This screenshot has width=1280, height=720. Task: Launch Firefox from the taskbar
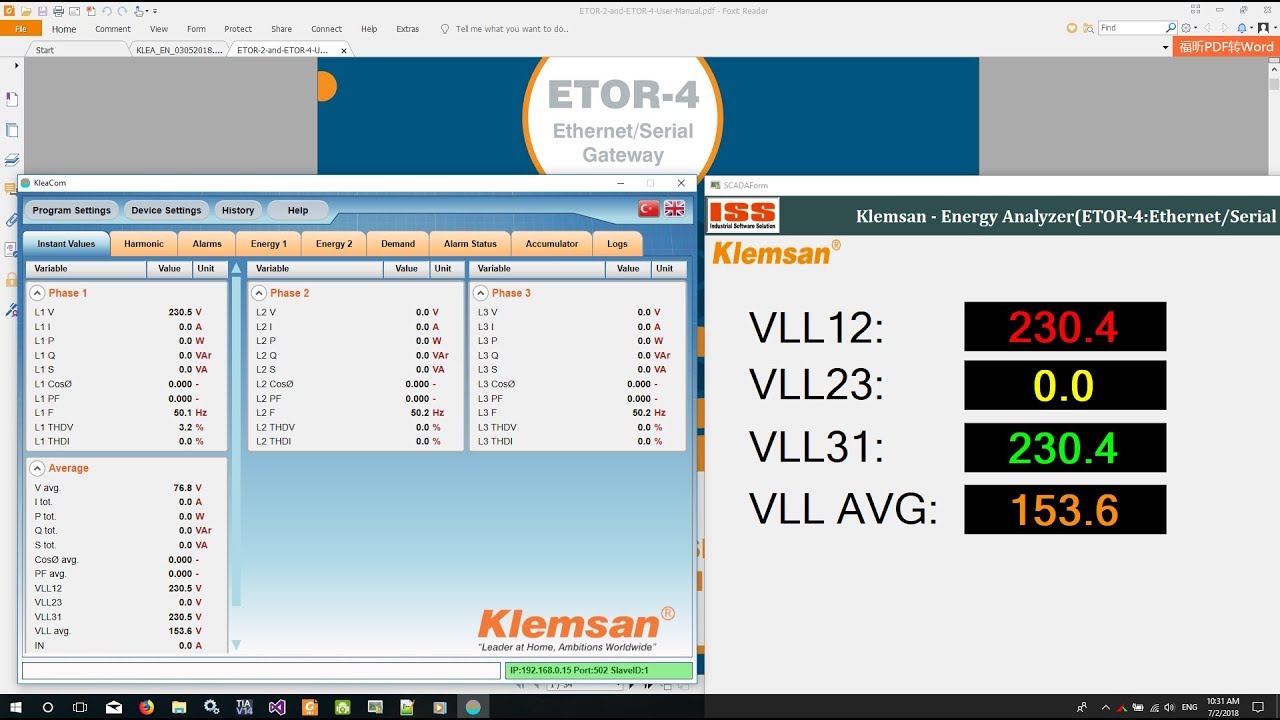(x=146, y=707)
